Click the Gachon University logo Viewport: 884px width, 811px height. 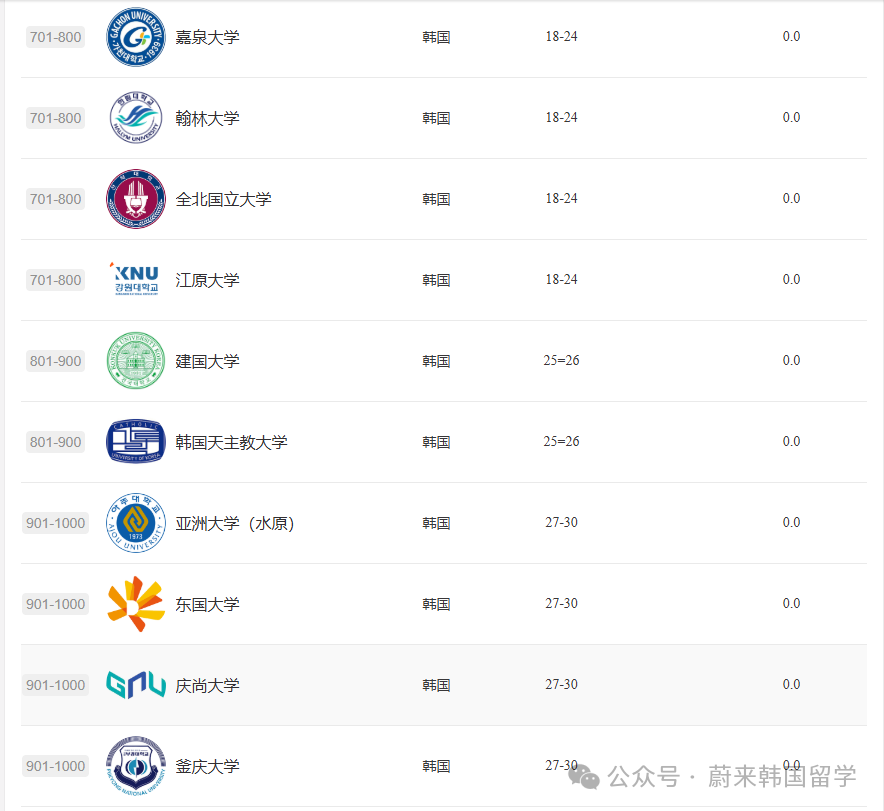(136, 37)
